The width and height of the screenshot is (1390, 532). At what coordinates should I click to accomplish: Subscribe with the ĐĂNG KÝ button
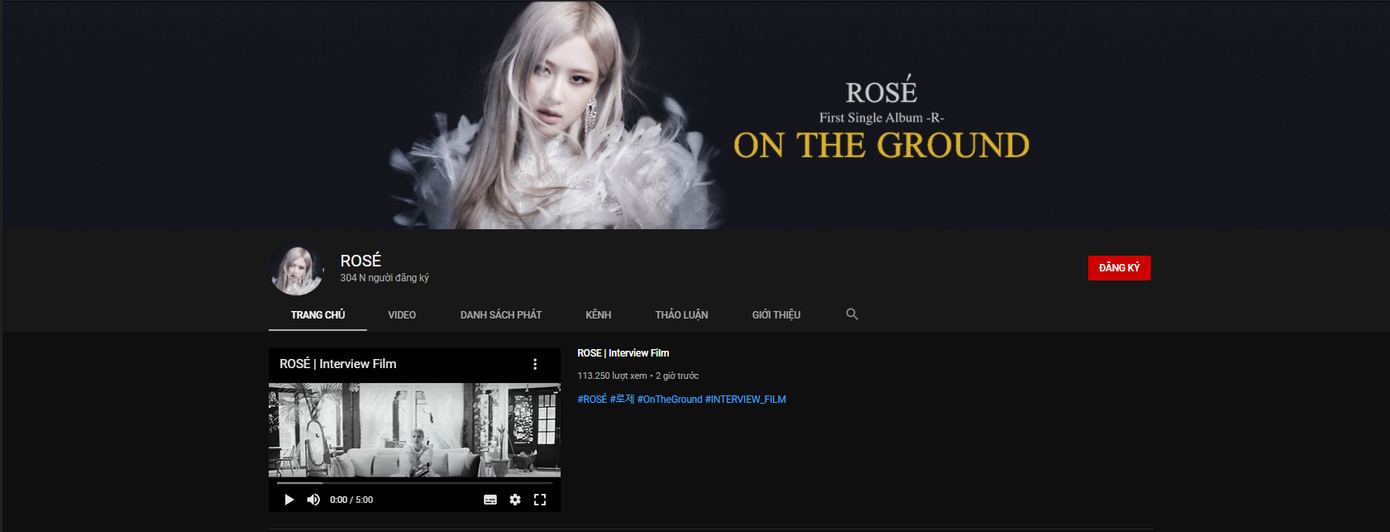click(1119, 268)
